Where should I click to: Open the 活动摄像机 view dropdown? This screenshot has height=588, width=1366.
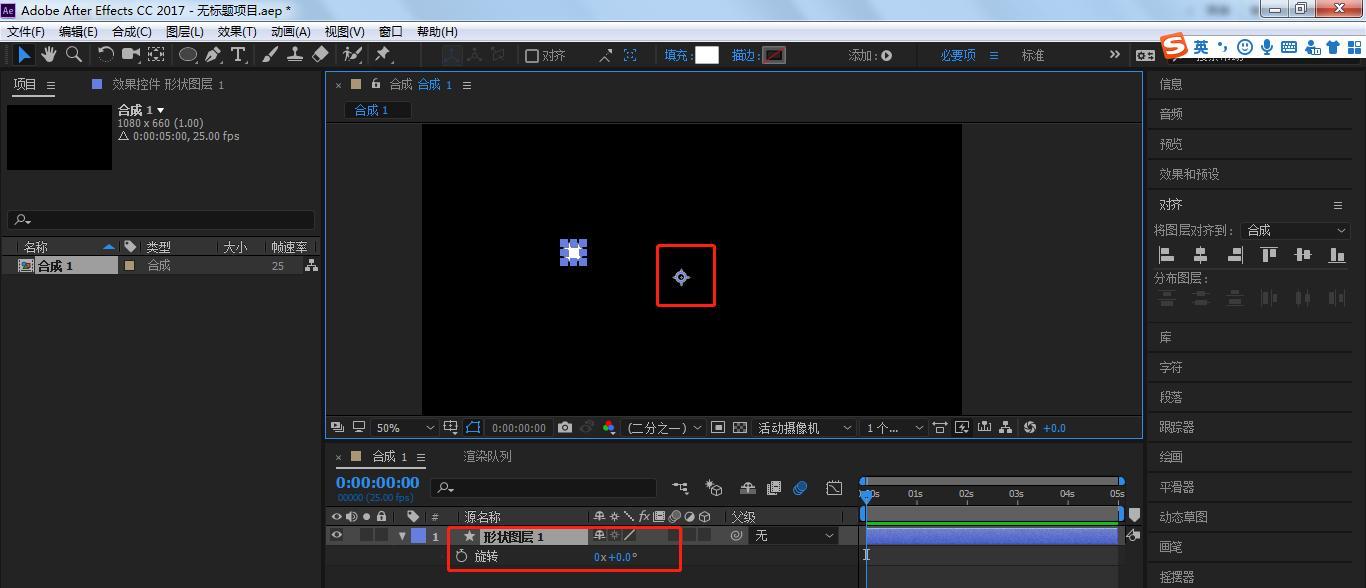[x=805, y=428]
